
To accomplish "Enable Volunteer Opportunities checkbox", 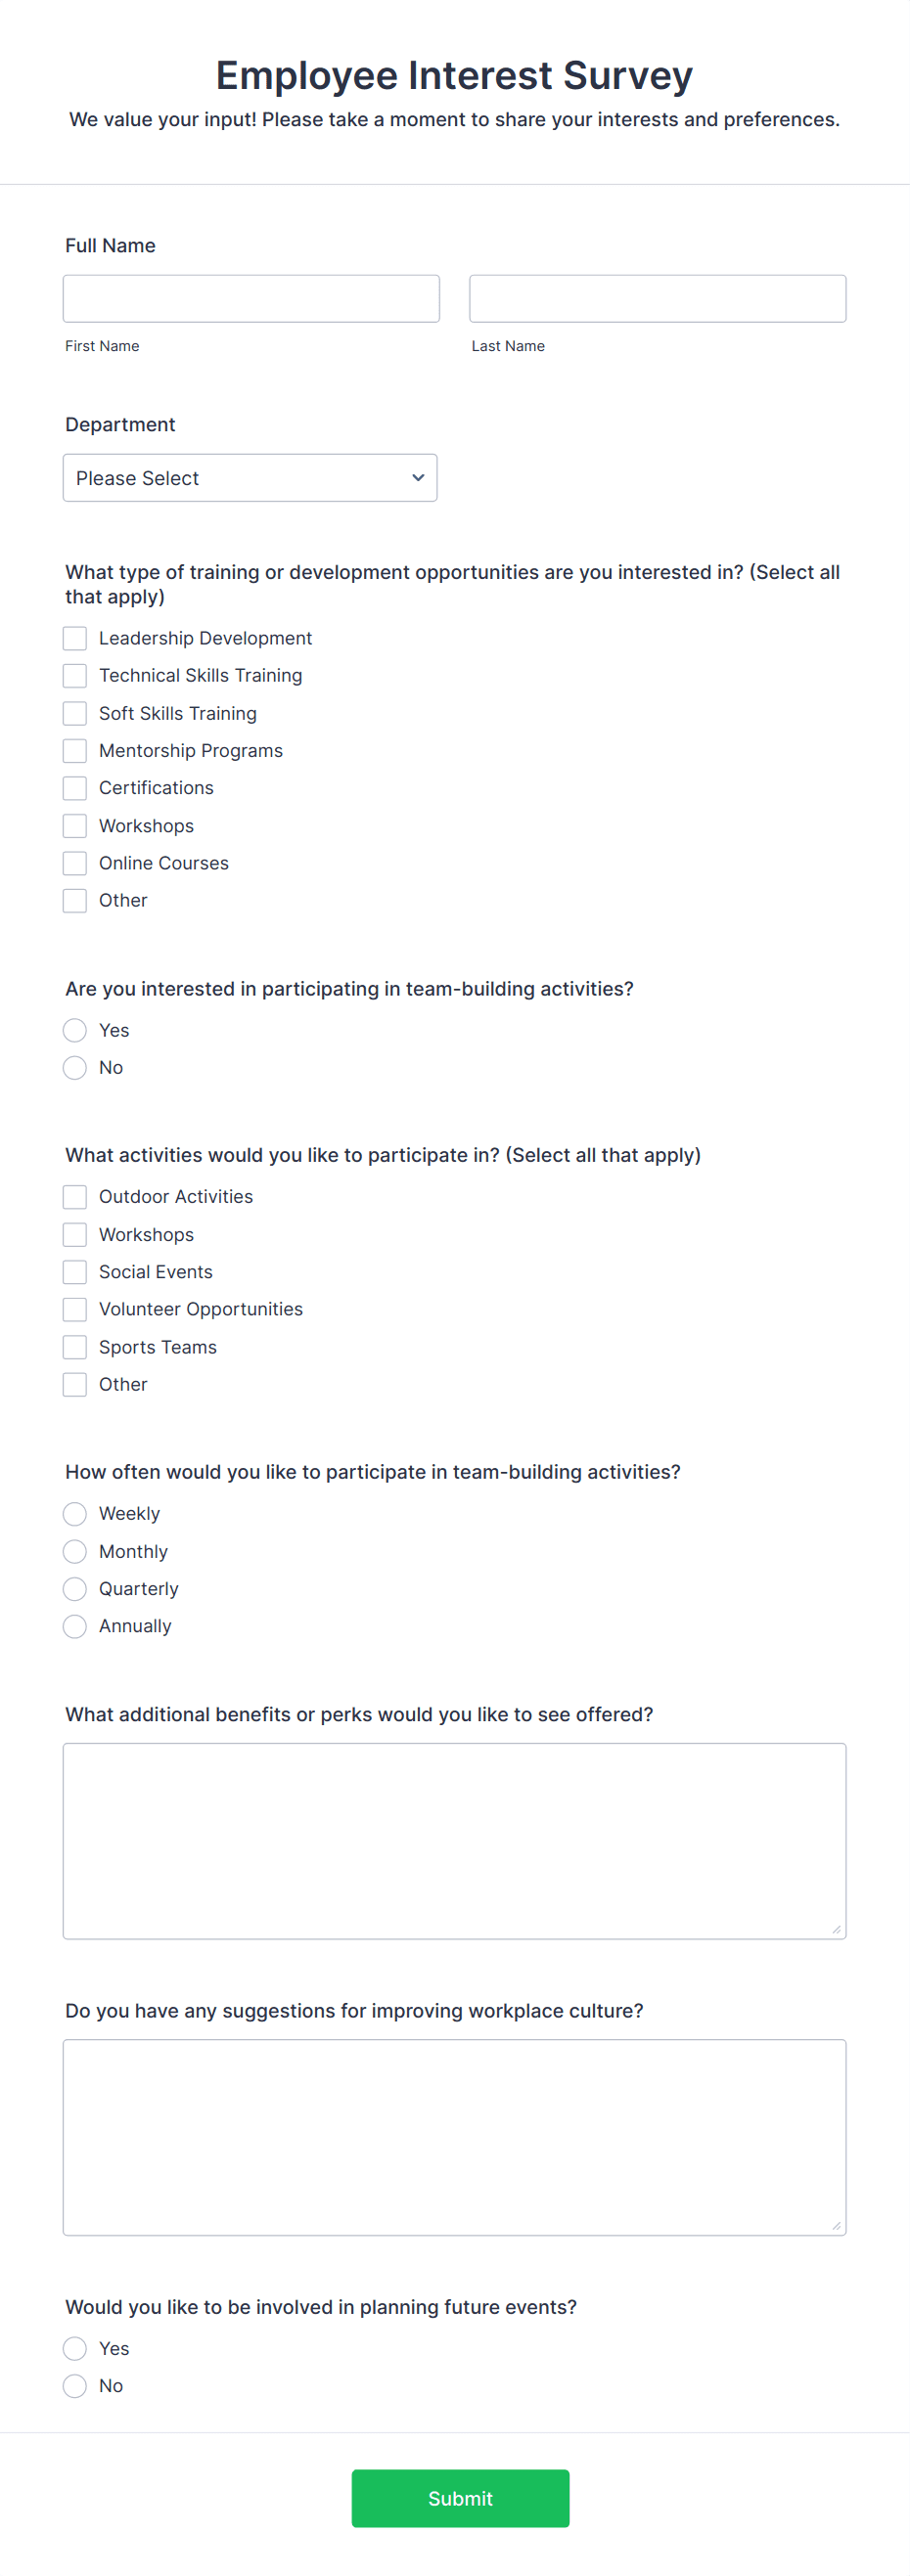I will point(74,1309).
